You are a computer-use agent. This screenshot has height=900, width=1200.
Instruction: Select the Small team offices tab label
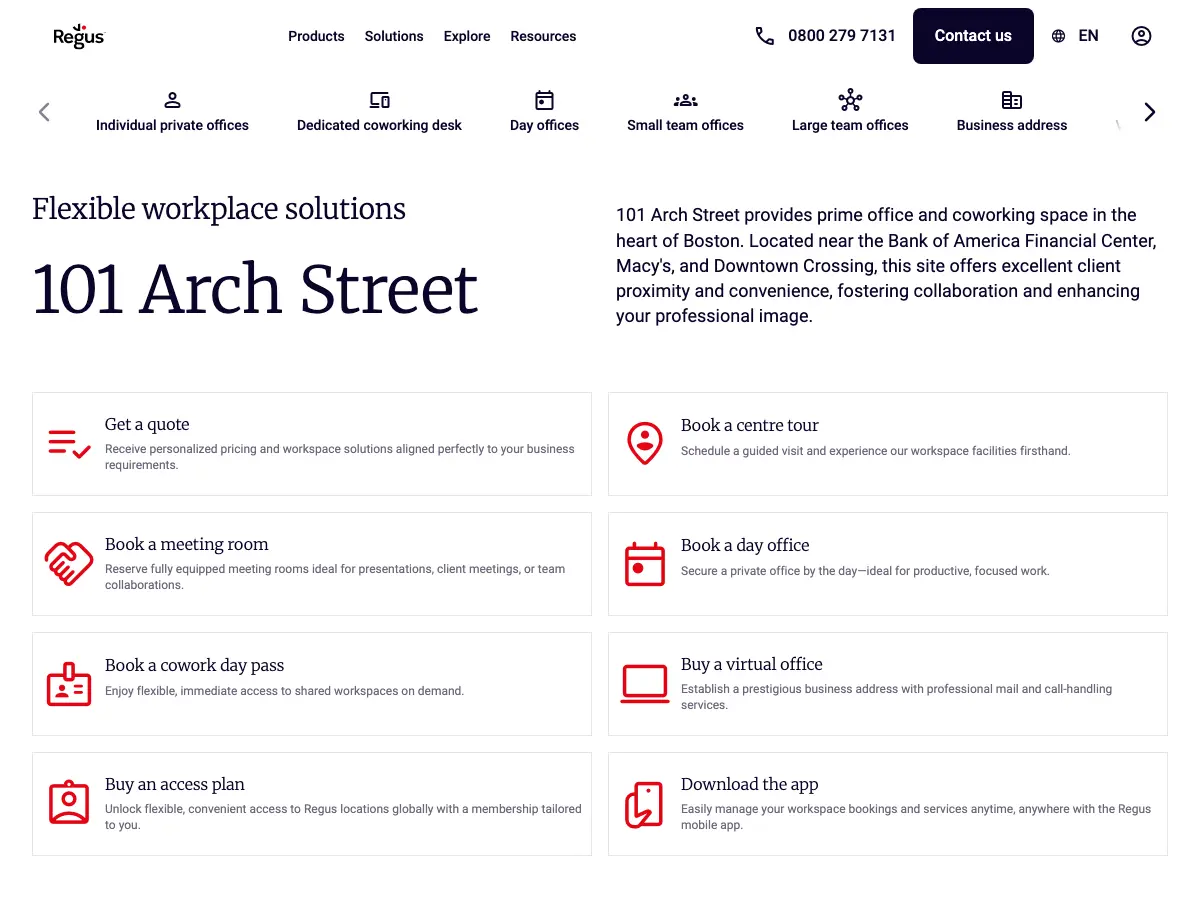click(685, 125)
